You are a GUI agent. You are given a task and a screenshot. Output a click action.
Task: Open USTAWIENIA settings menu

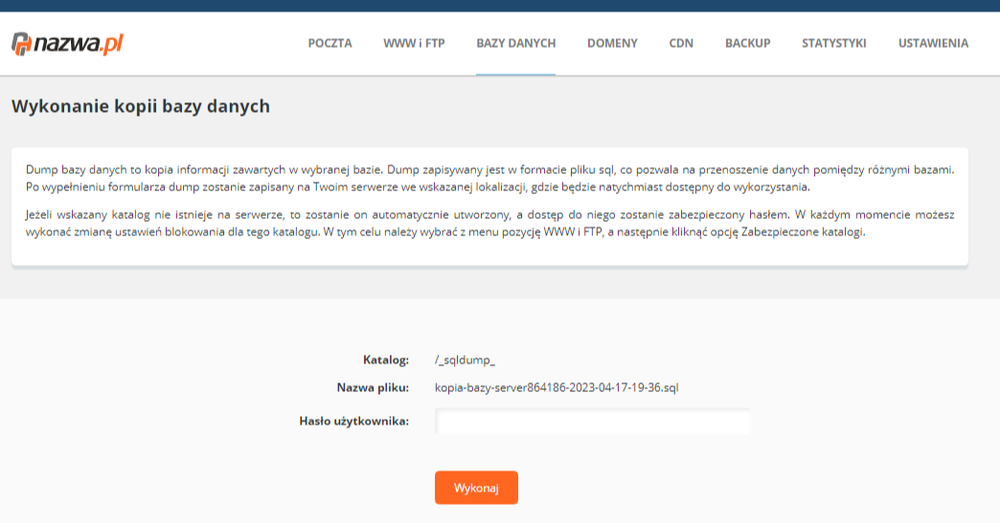click(x=933, y=43)
